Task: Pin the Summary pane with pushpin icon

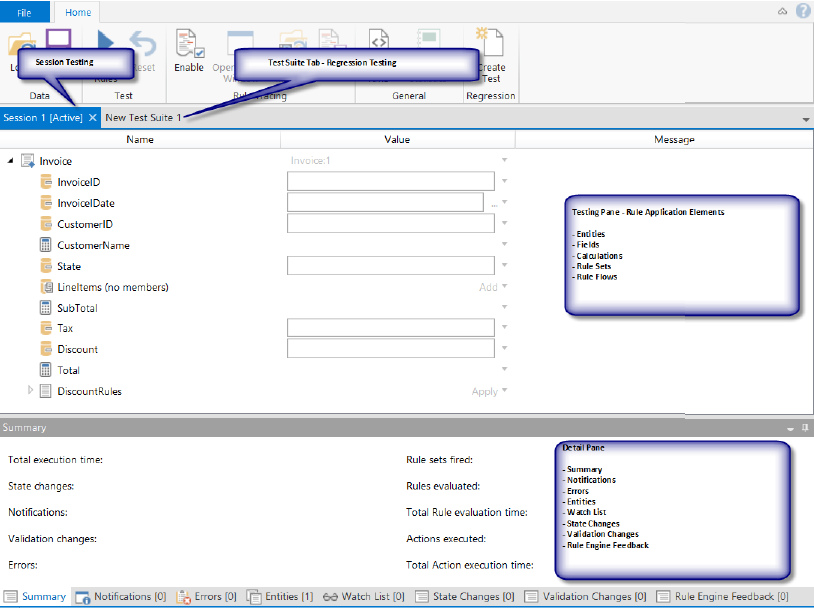Action: pos(804,428)
